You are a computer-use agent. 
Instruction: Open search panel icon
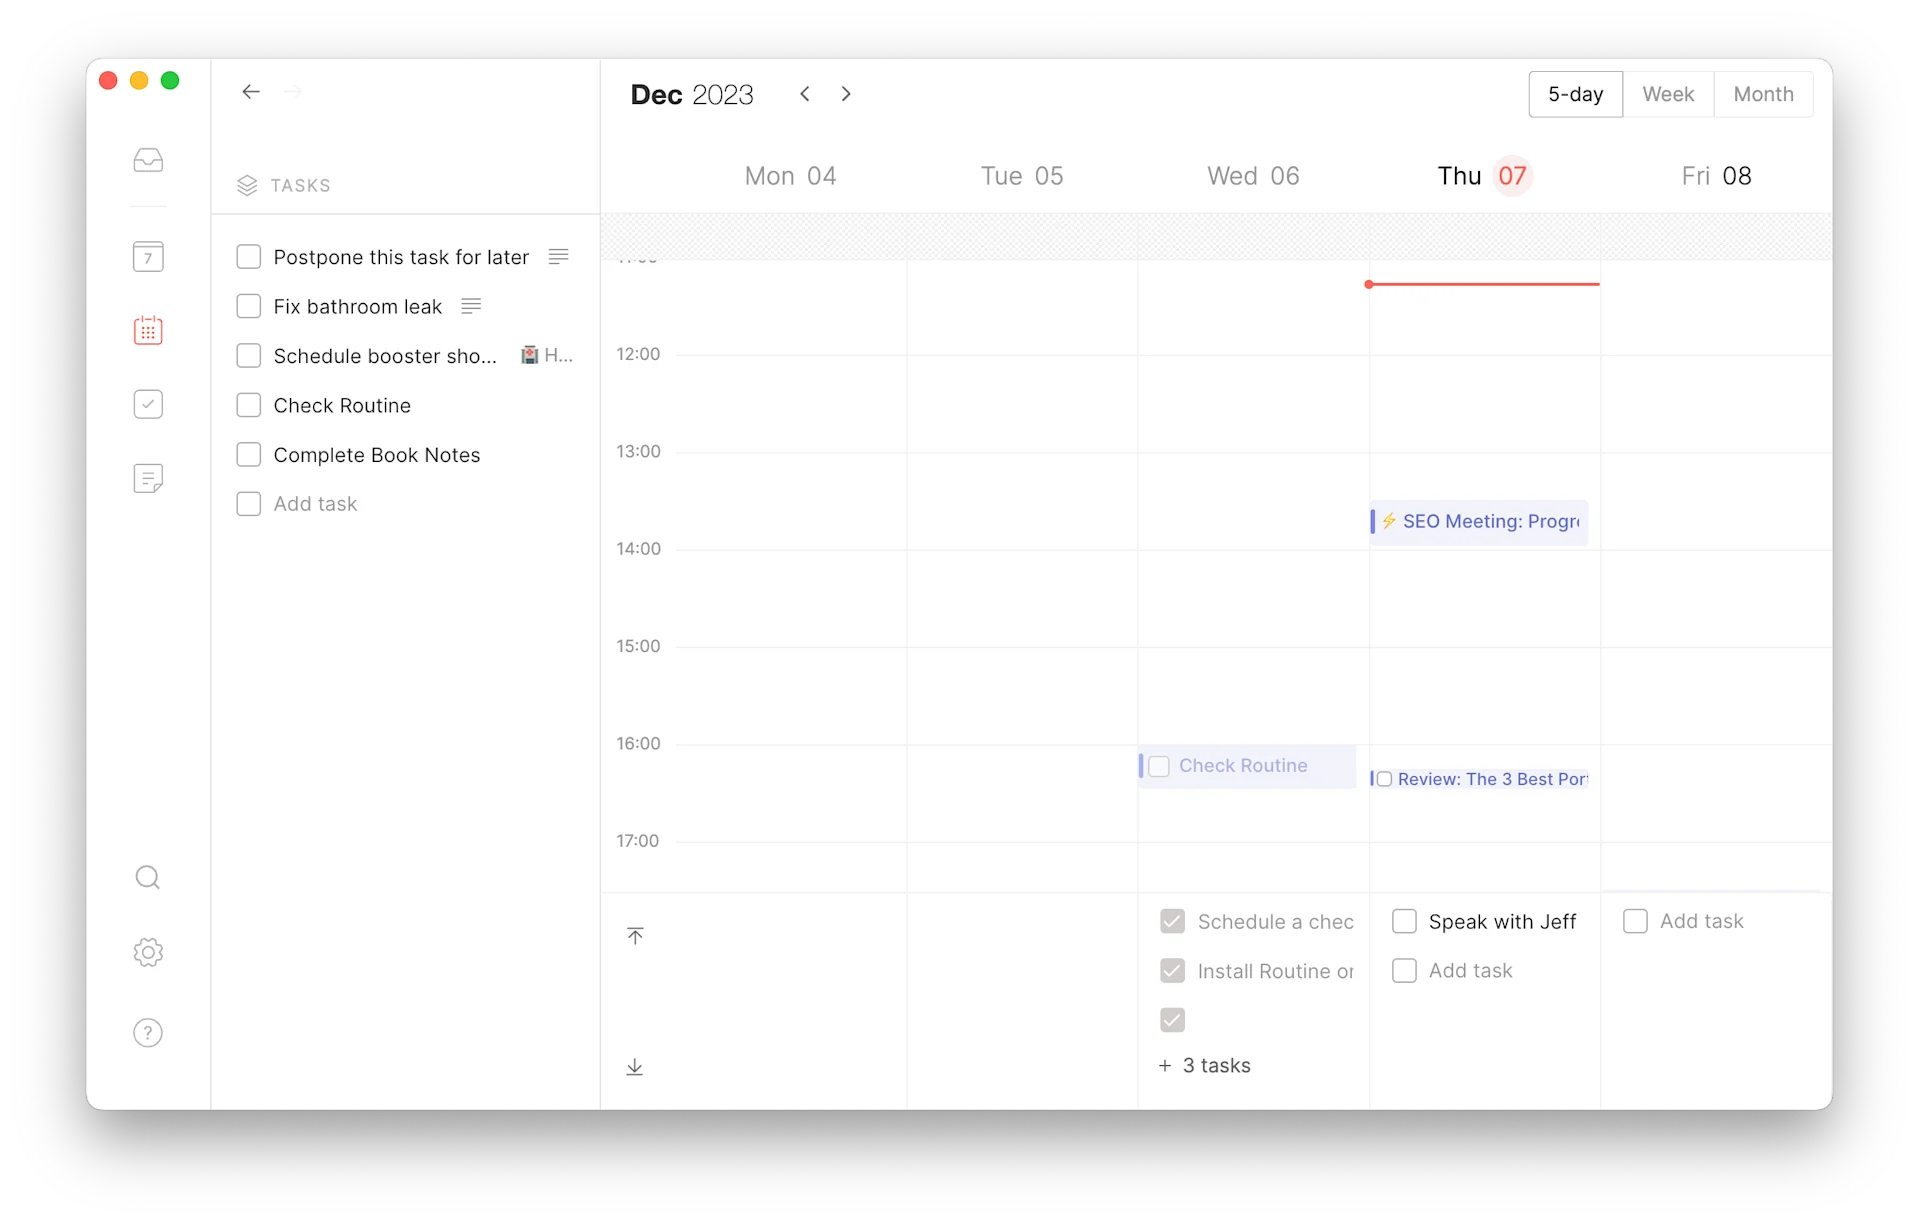(x=147, y=877)
